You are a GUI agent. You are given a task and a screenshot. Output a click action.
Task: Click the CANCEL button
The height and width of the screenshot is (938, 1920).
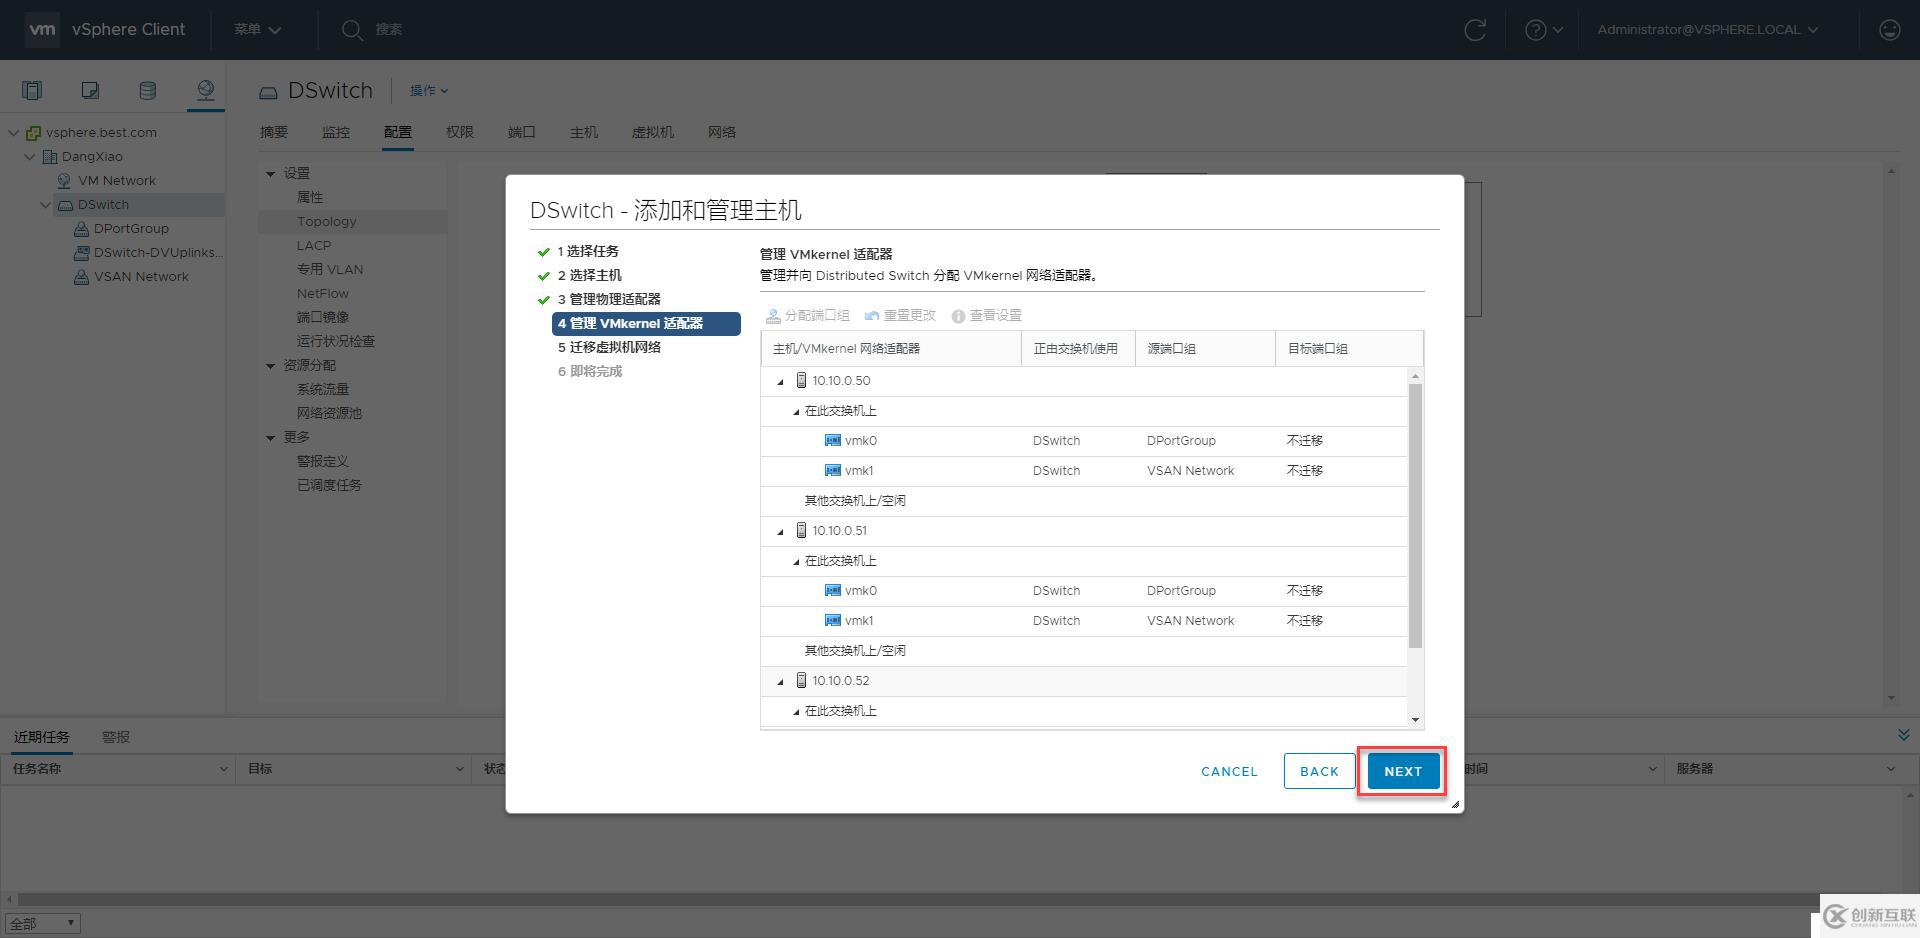click(1229, 771)
